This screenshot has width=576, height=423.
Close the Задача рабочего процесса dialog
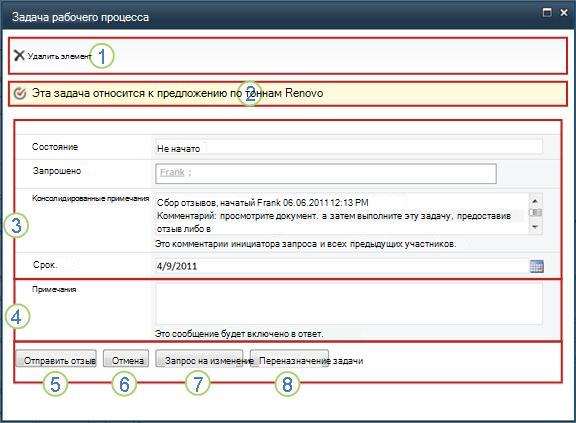564,12
